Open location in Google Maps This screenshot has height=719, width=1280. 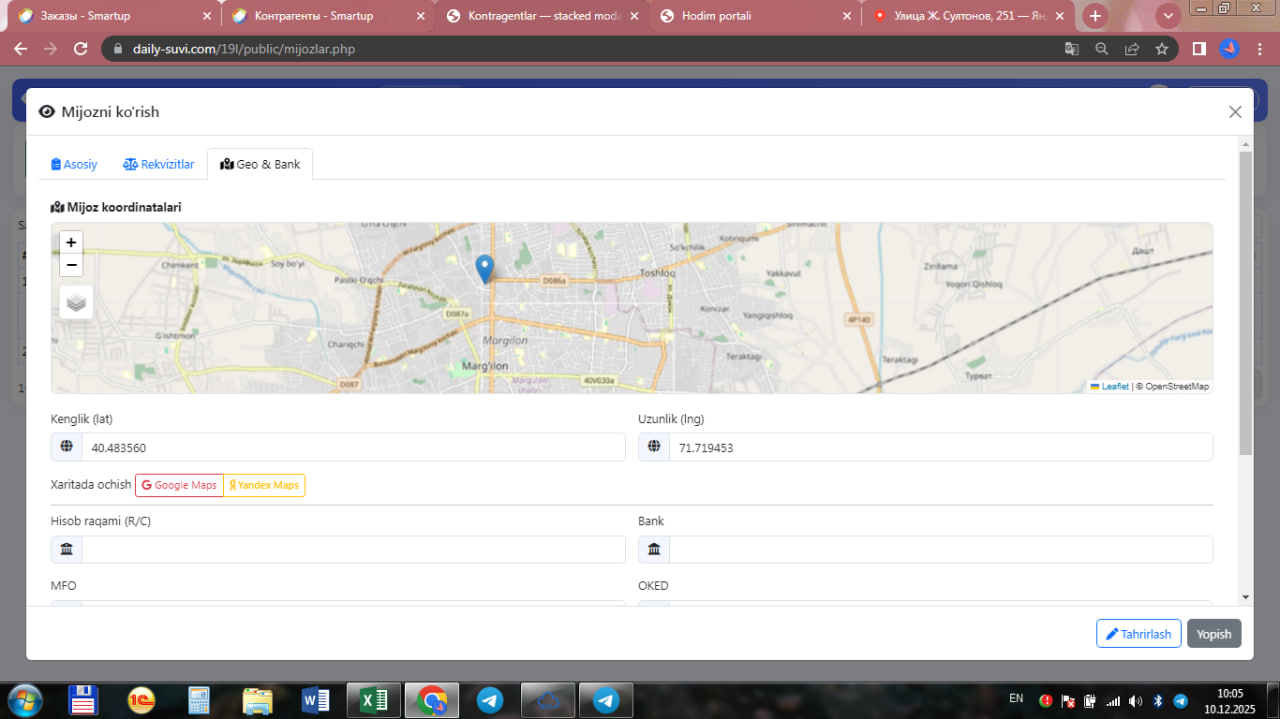point(179,485)
